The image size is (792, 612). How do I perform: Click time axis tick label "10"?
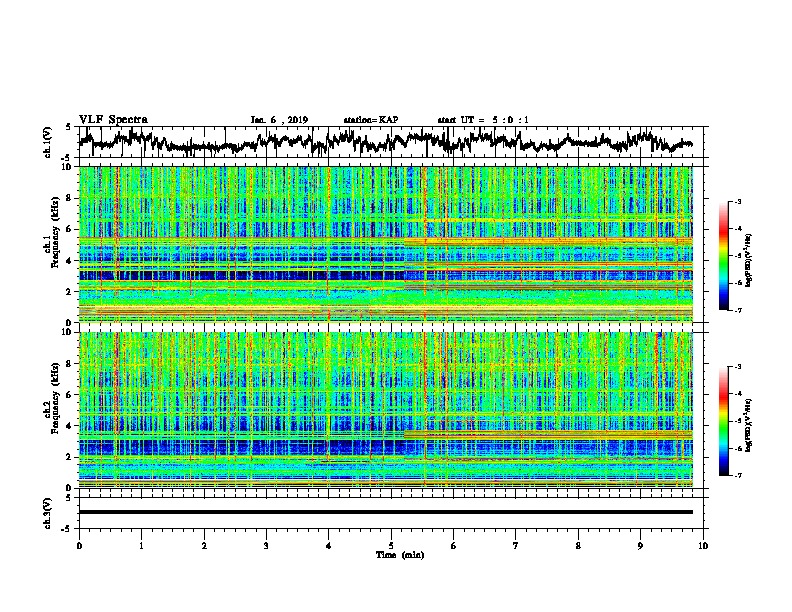click(703, 546)
